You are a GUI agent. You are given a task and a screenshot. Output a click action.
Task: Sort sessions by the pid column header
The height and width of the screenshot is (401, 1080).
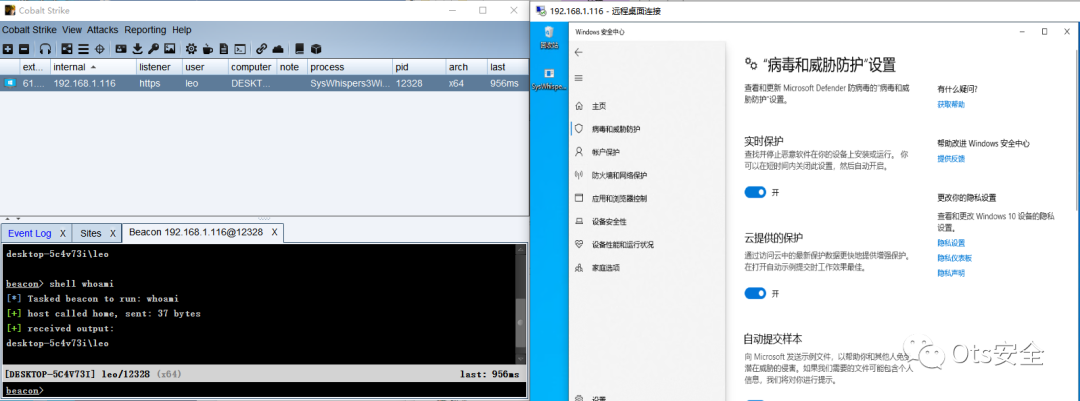tap(419, 67)
